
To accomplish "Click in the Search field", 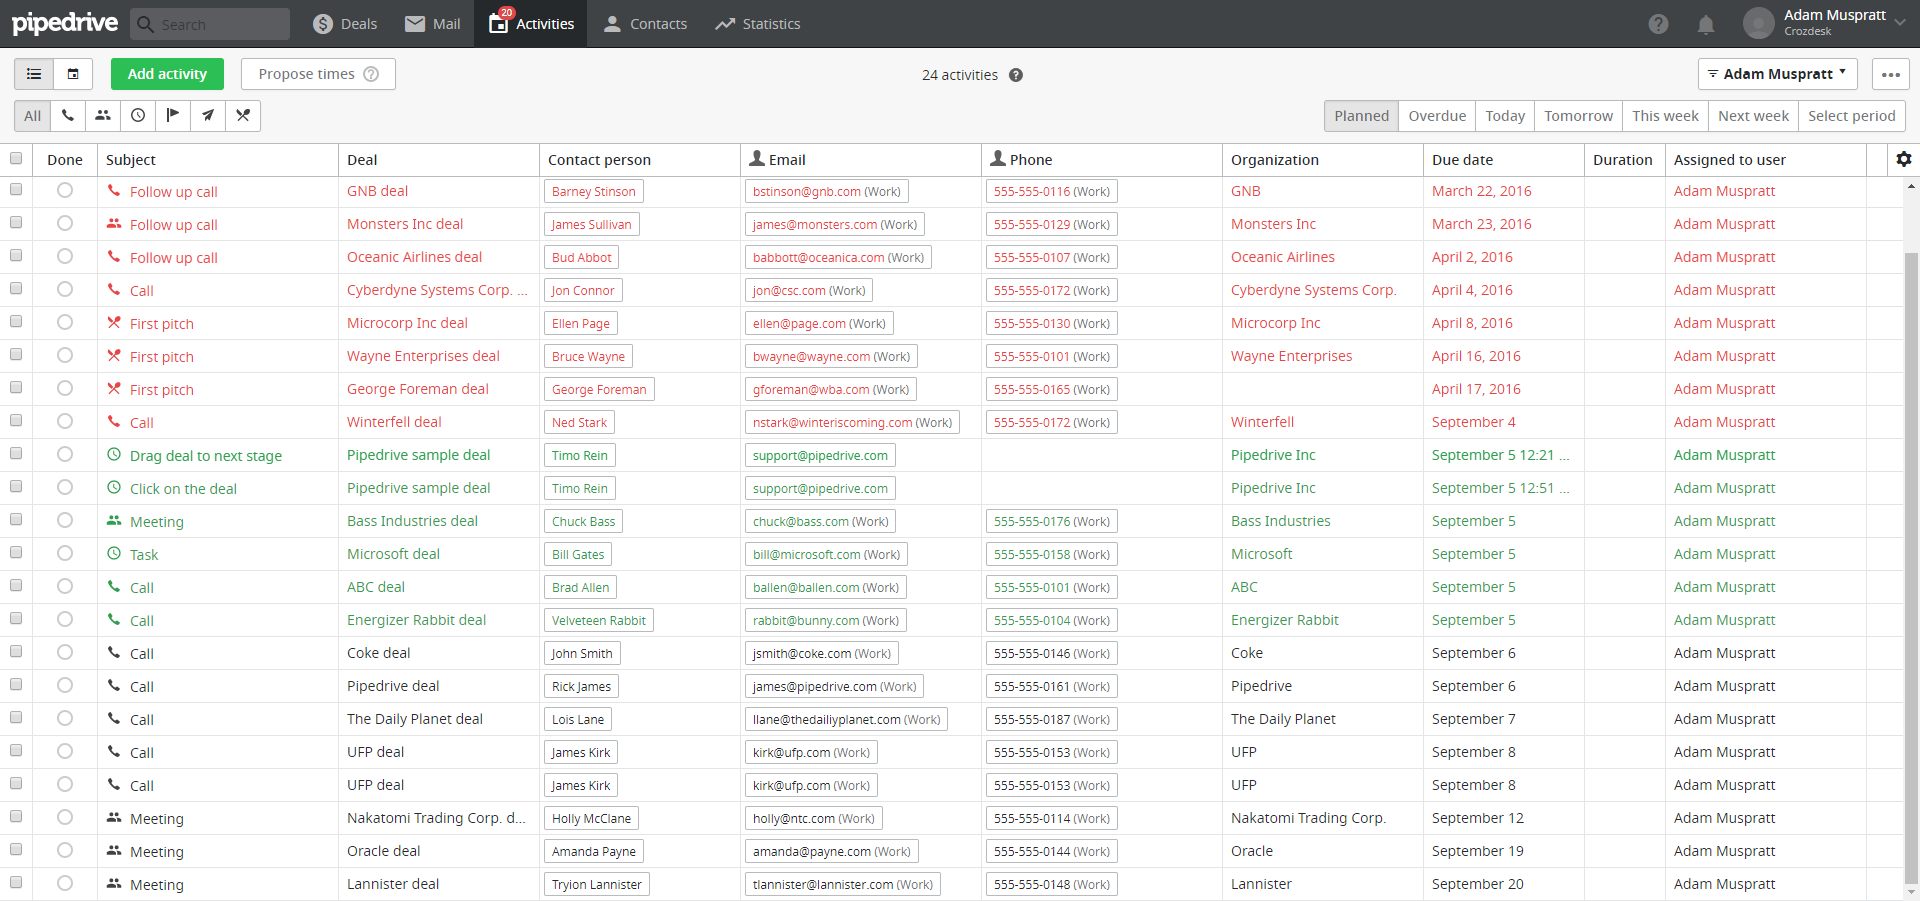I will [x=211, y=24].
